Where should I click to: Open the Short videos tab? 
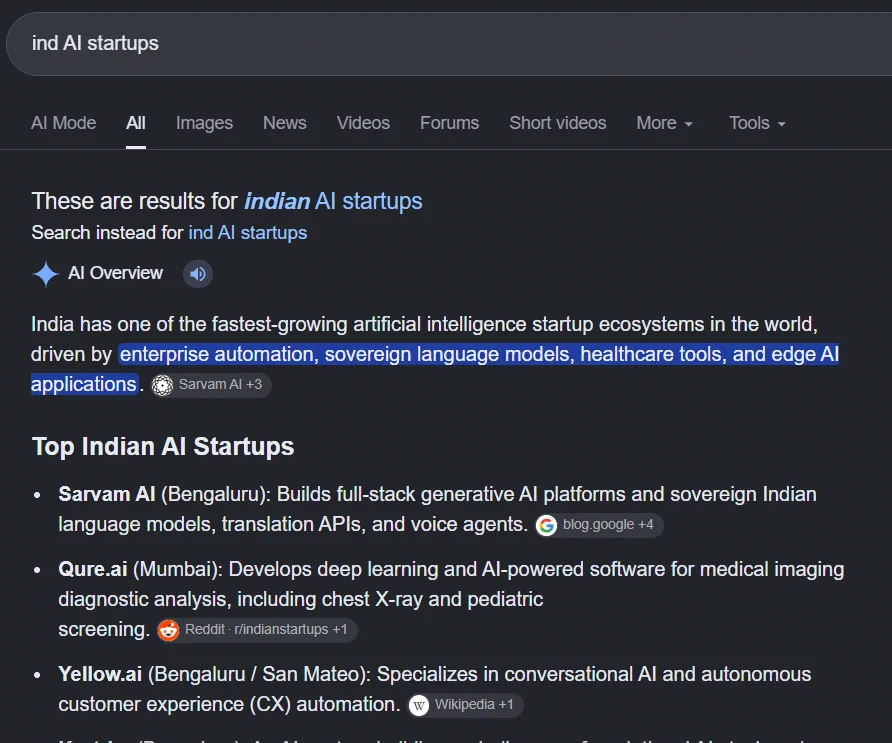[558, 123]
